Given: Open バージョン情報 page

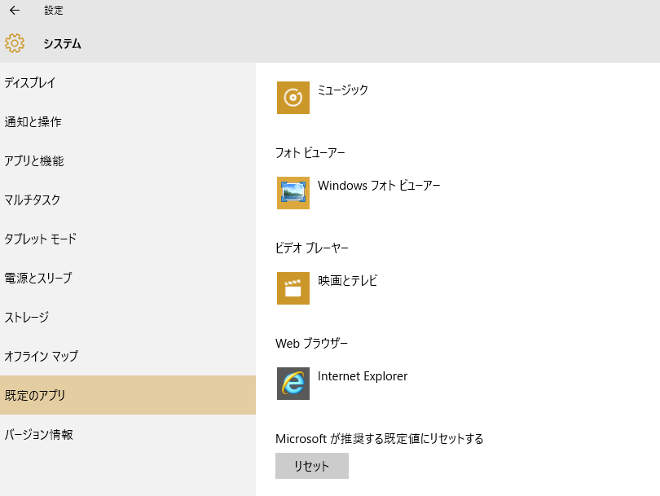Looking at the screenshot, I should 38,434.
